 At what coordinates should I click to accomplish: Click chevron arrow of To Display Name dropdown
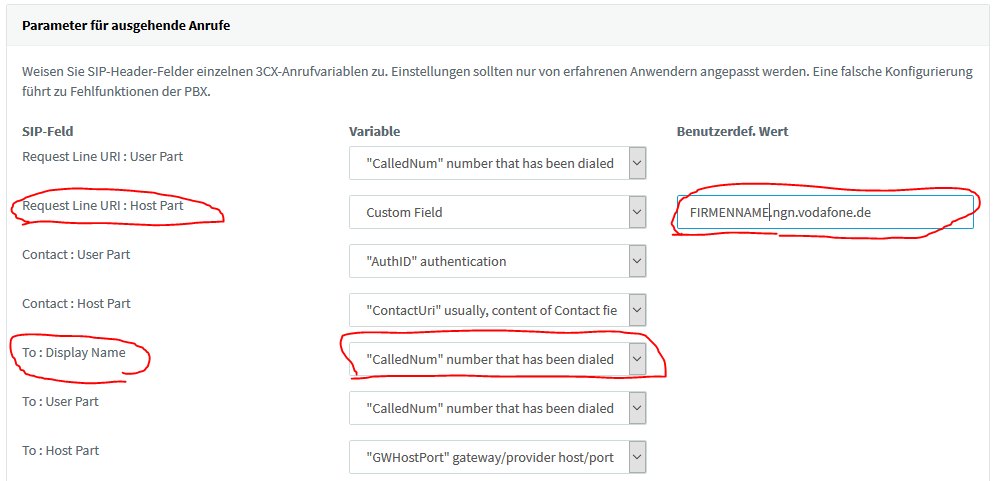(x=637, y=359)
